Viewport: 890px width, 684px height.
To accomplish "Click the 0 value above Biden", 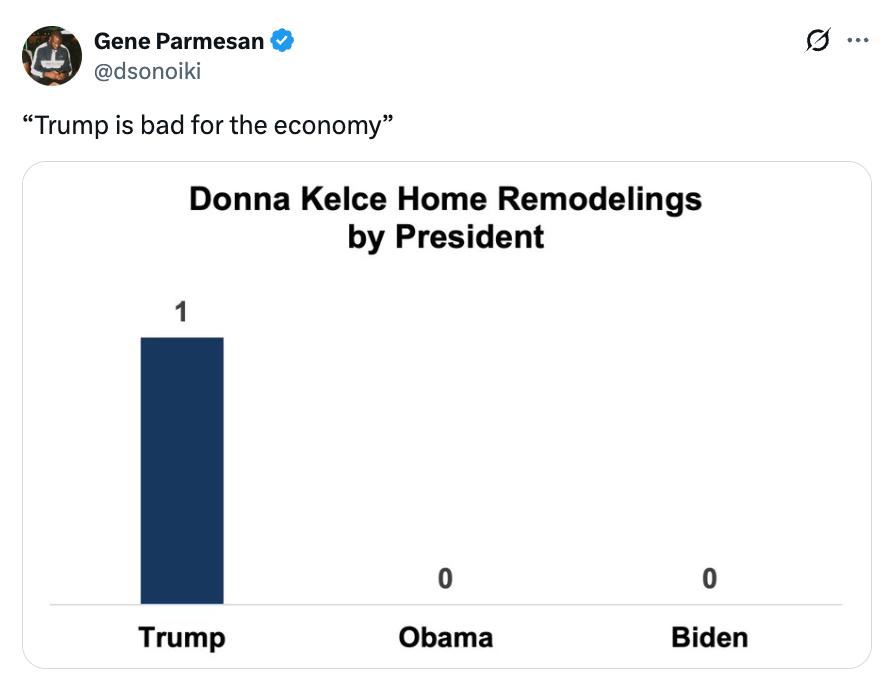I will [709, 578].
